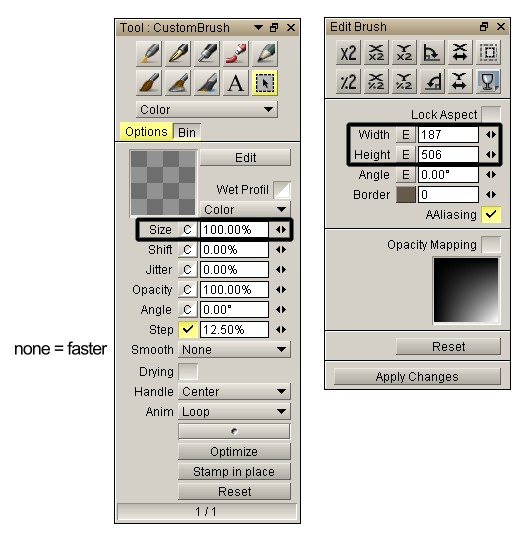Click Reset in the Edit Brush panel
523x533 pixels.
coord(448,346)
